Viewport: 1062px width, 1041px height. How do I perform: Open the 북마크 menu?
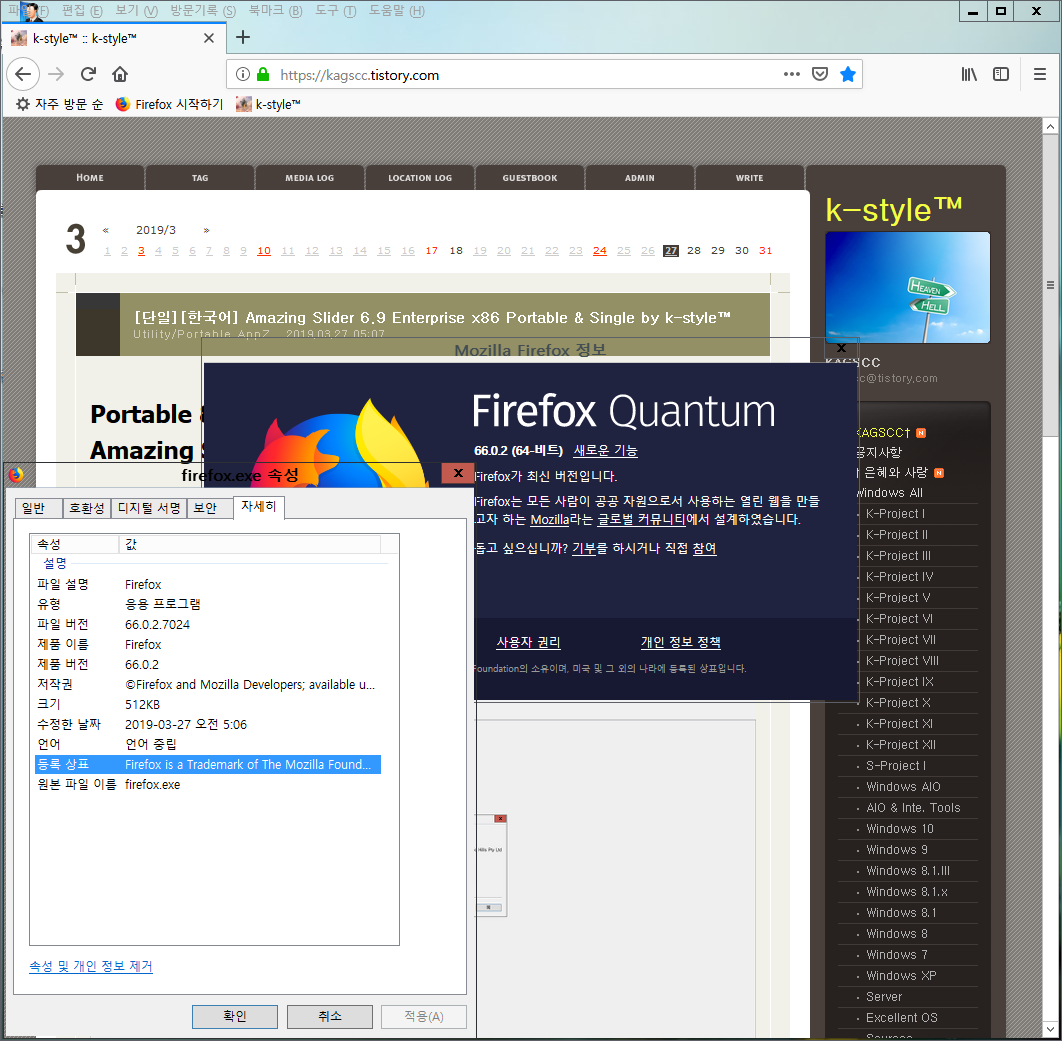(x=275, y=11)
